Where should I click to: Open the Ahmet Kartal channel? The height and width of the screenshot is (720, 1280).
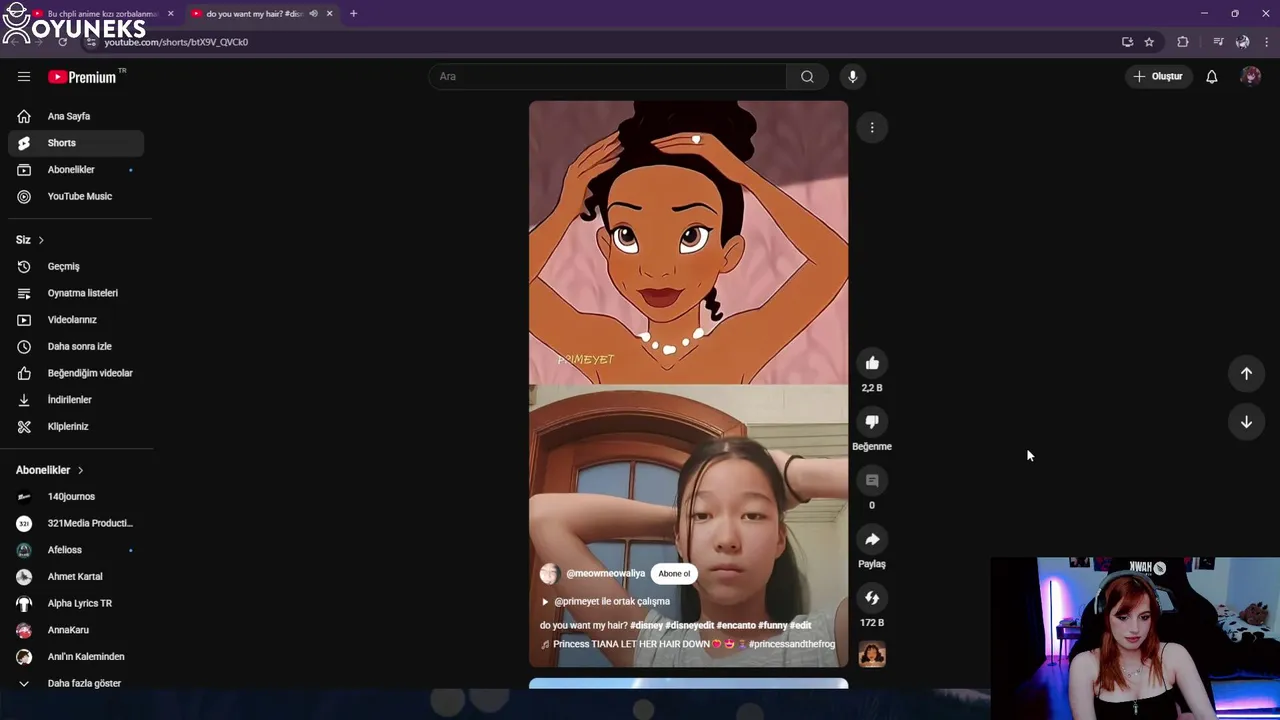coord(76,576)
